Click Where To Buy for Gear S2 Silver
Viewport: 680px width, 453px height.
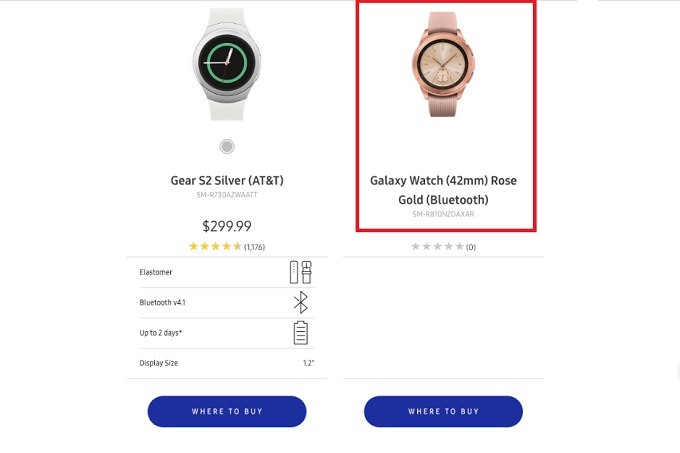pyautogui.click(x=227, y=411)
